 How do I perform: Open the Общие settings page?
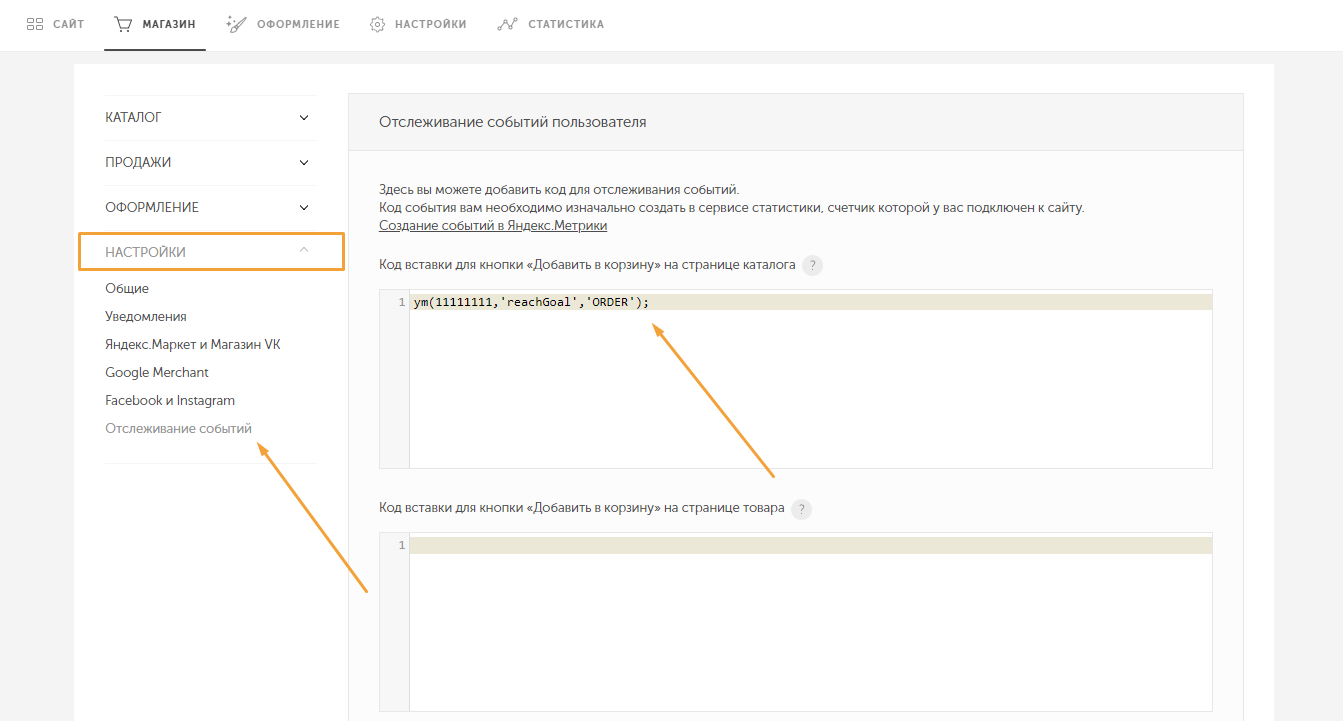127,288
